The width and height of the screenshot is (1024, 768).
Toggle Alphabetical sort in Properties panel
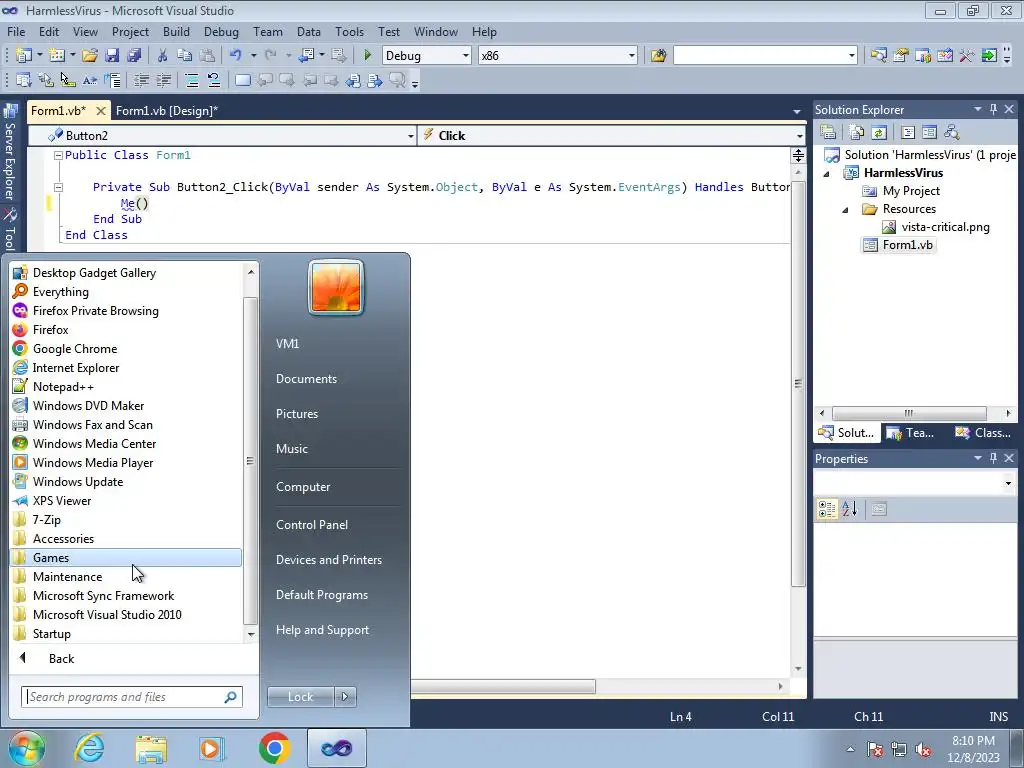point(849,509)
